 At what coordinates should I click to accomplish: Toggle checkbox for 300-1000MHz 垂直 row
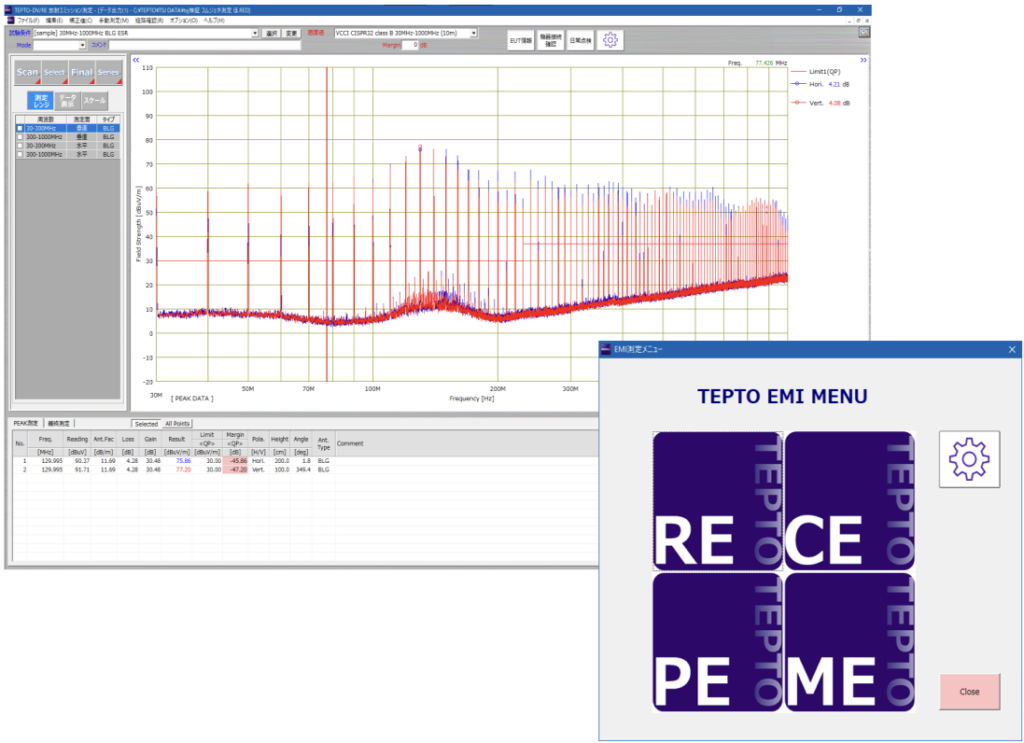click(x=20, y=137)
